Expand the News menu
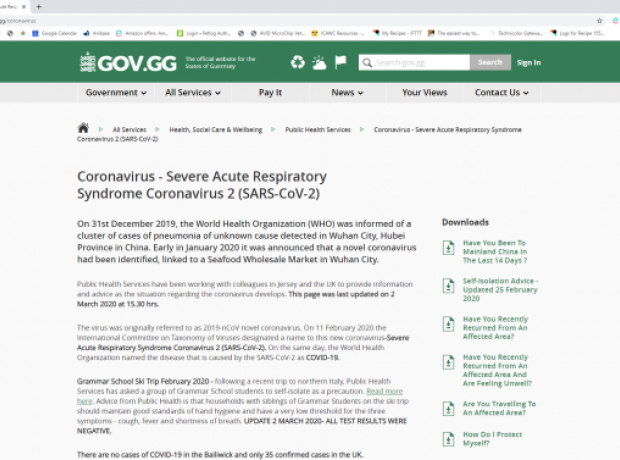Image resolution: width=620 pixels, height=460 pixels. 347,93
